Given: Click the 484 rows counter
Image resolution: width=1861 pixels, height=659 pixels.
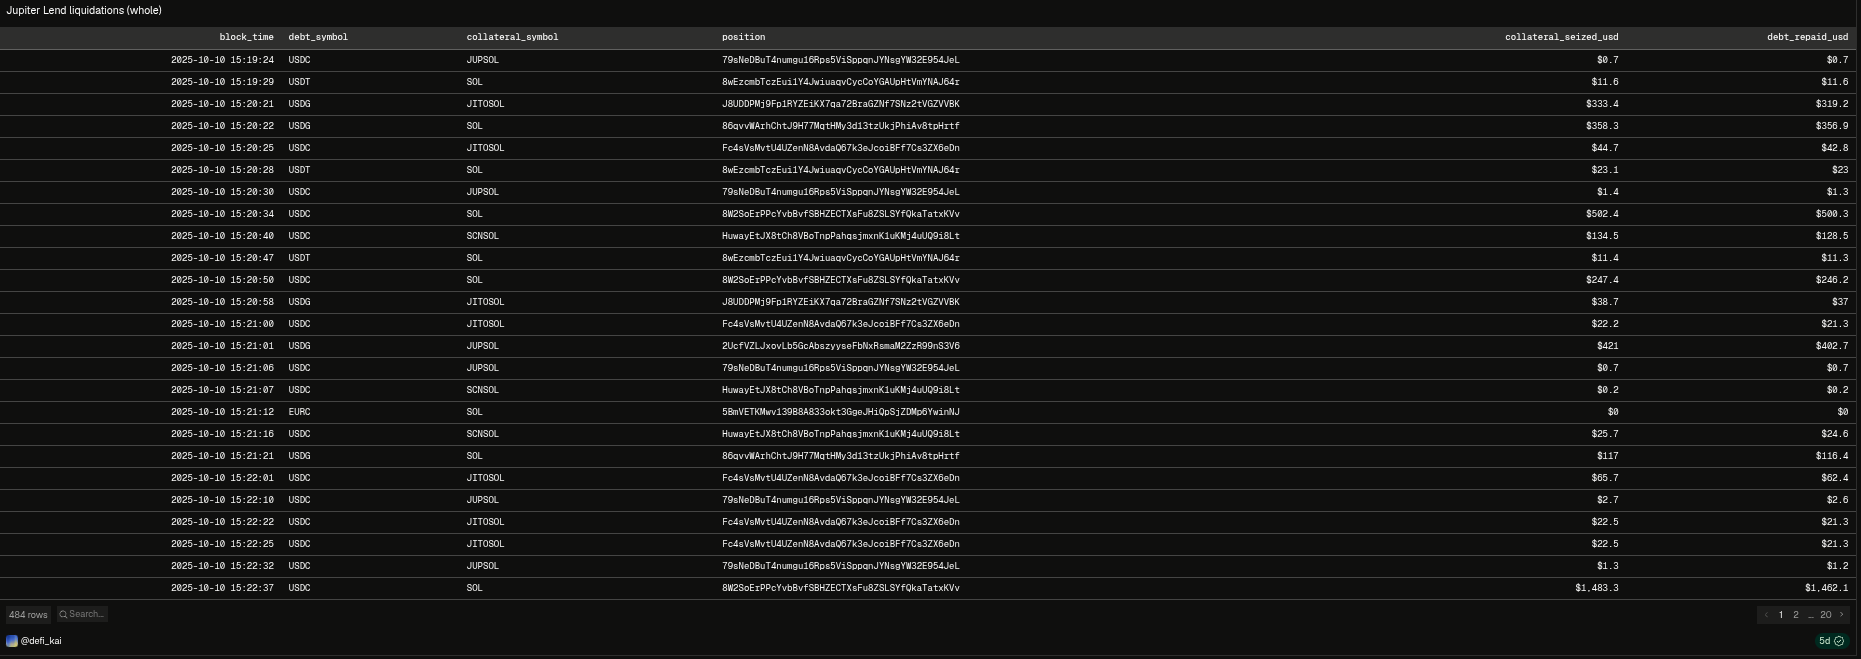Looking at the screenshot, I should point(28,615).
